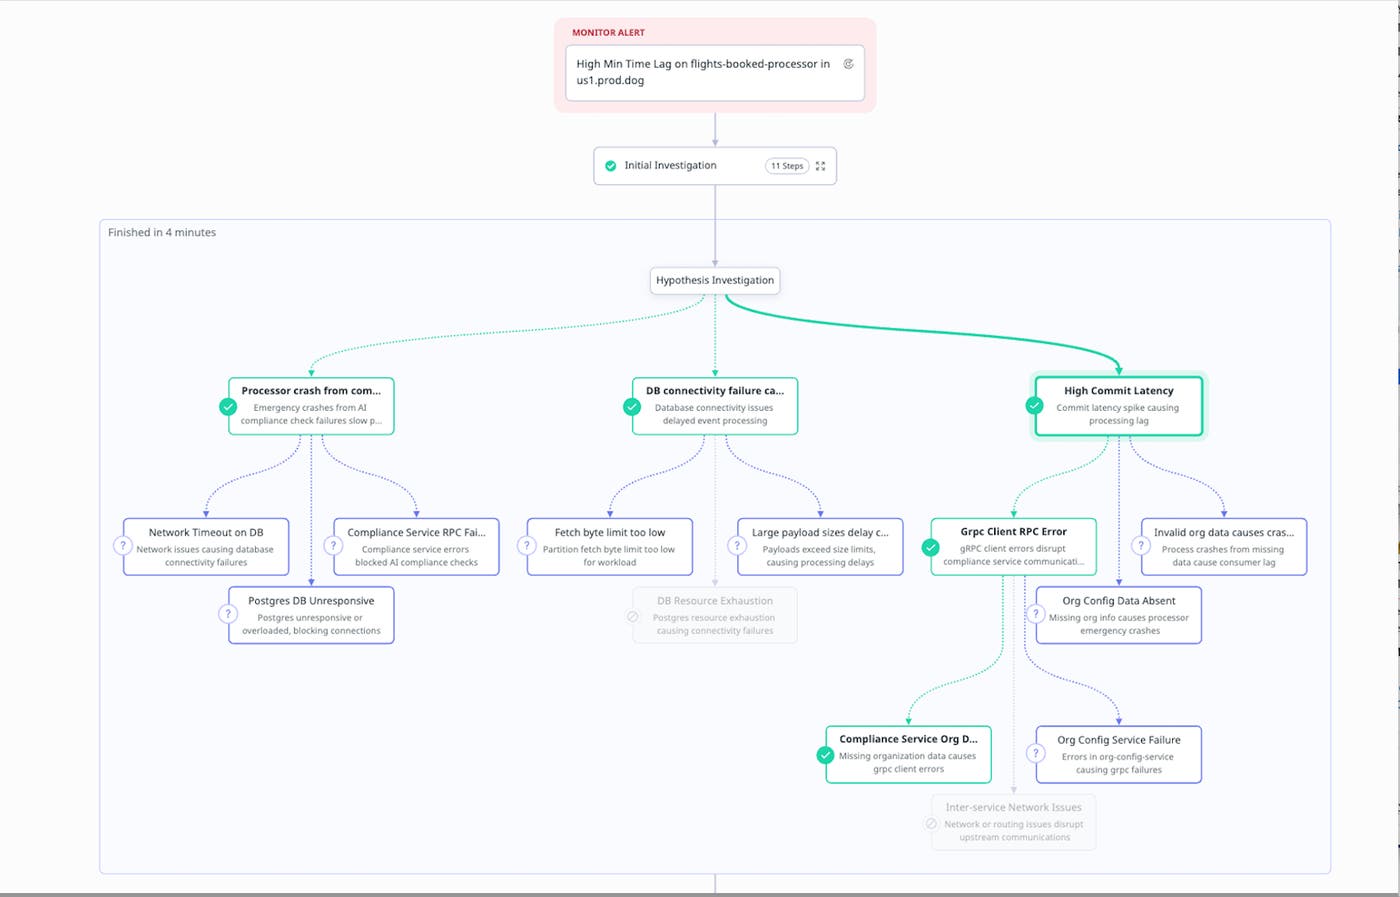
Task: Open the 11 Steps badge
Action: coord(787,166)
